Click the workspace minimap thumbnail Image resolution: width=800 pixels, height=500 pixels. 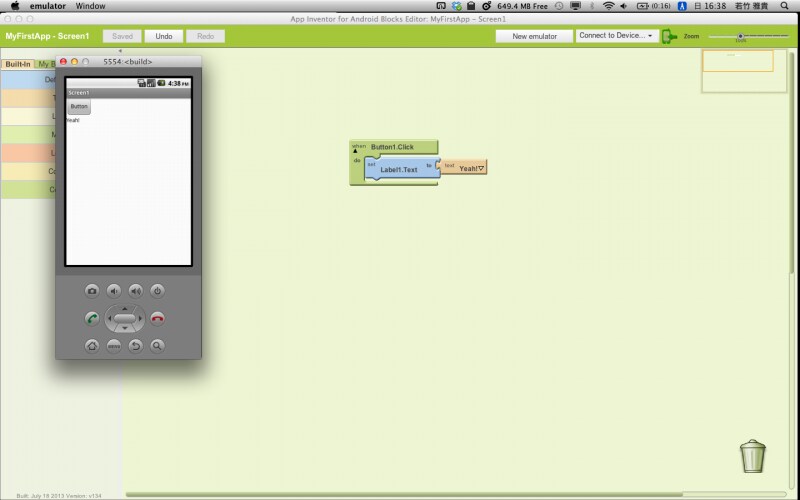pyautogui.click(x=737, y=60)
